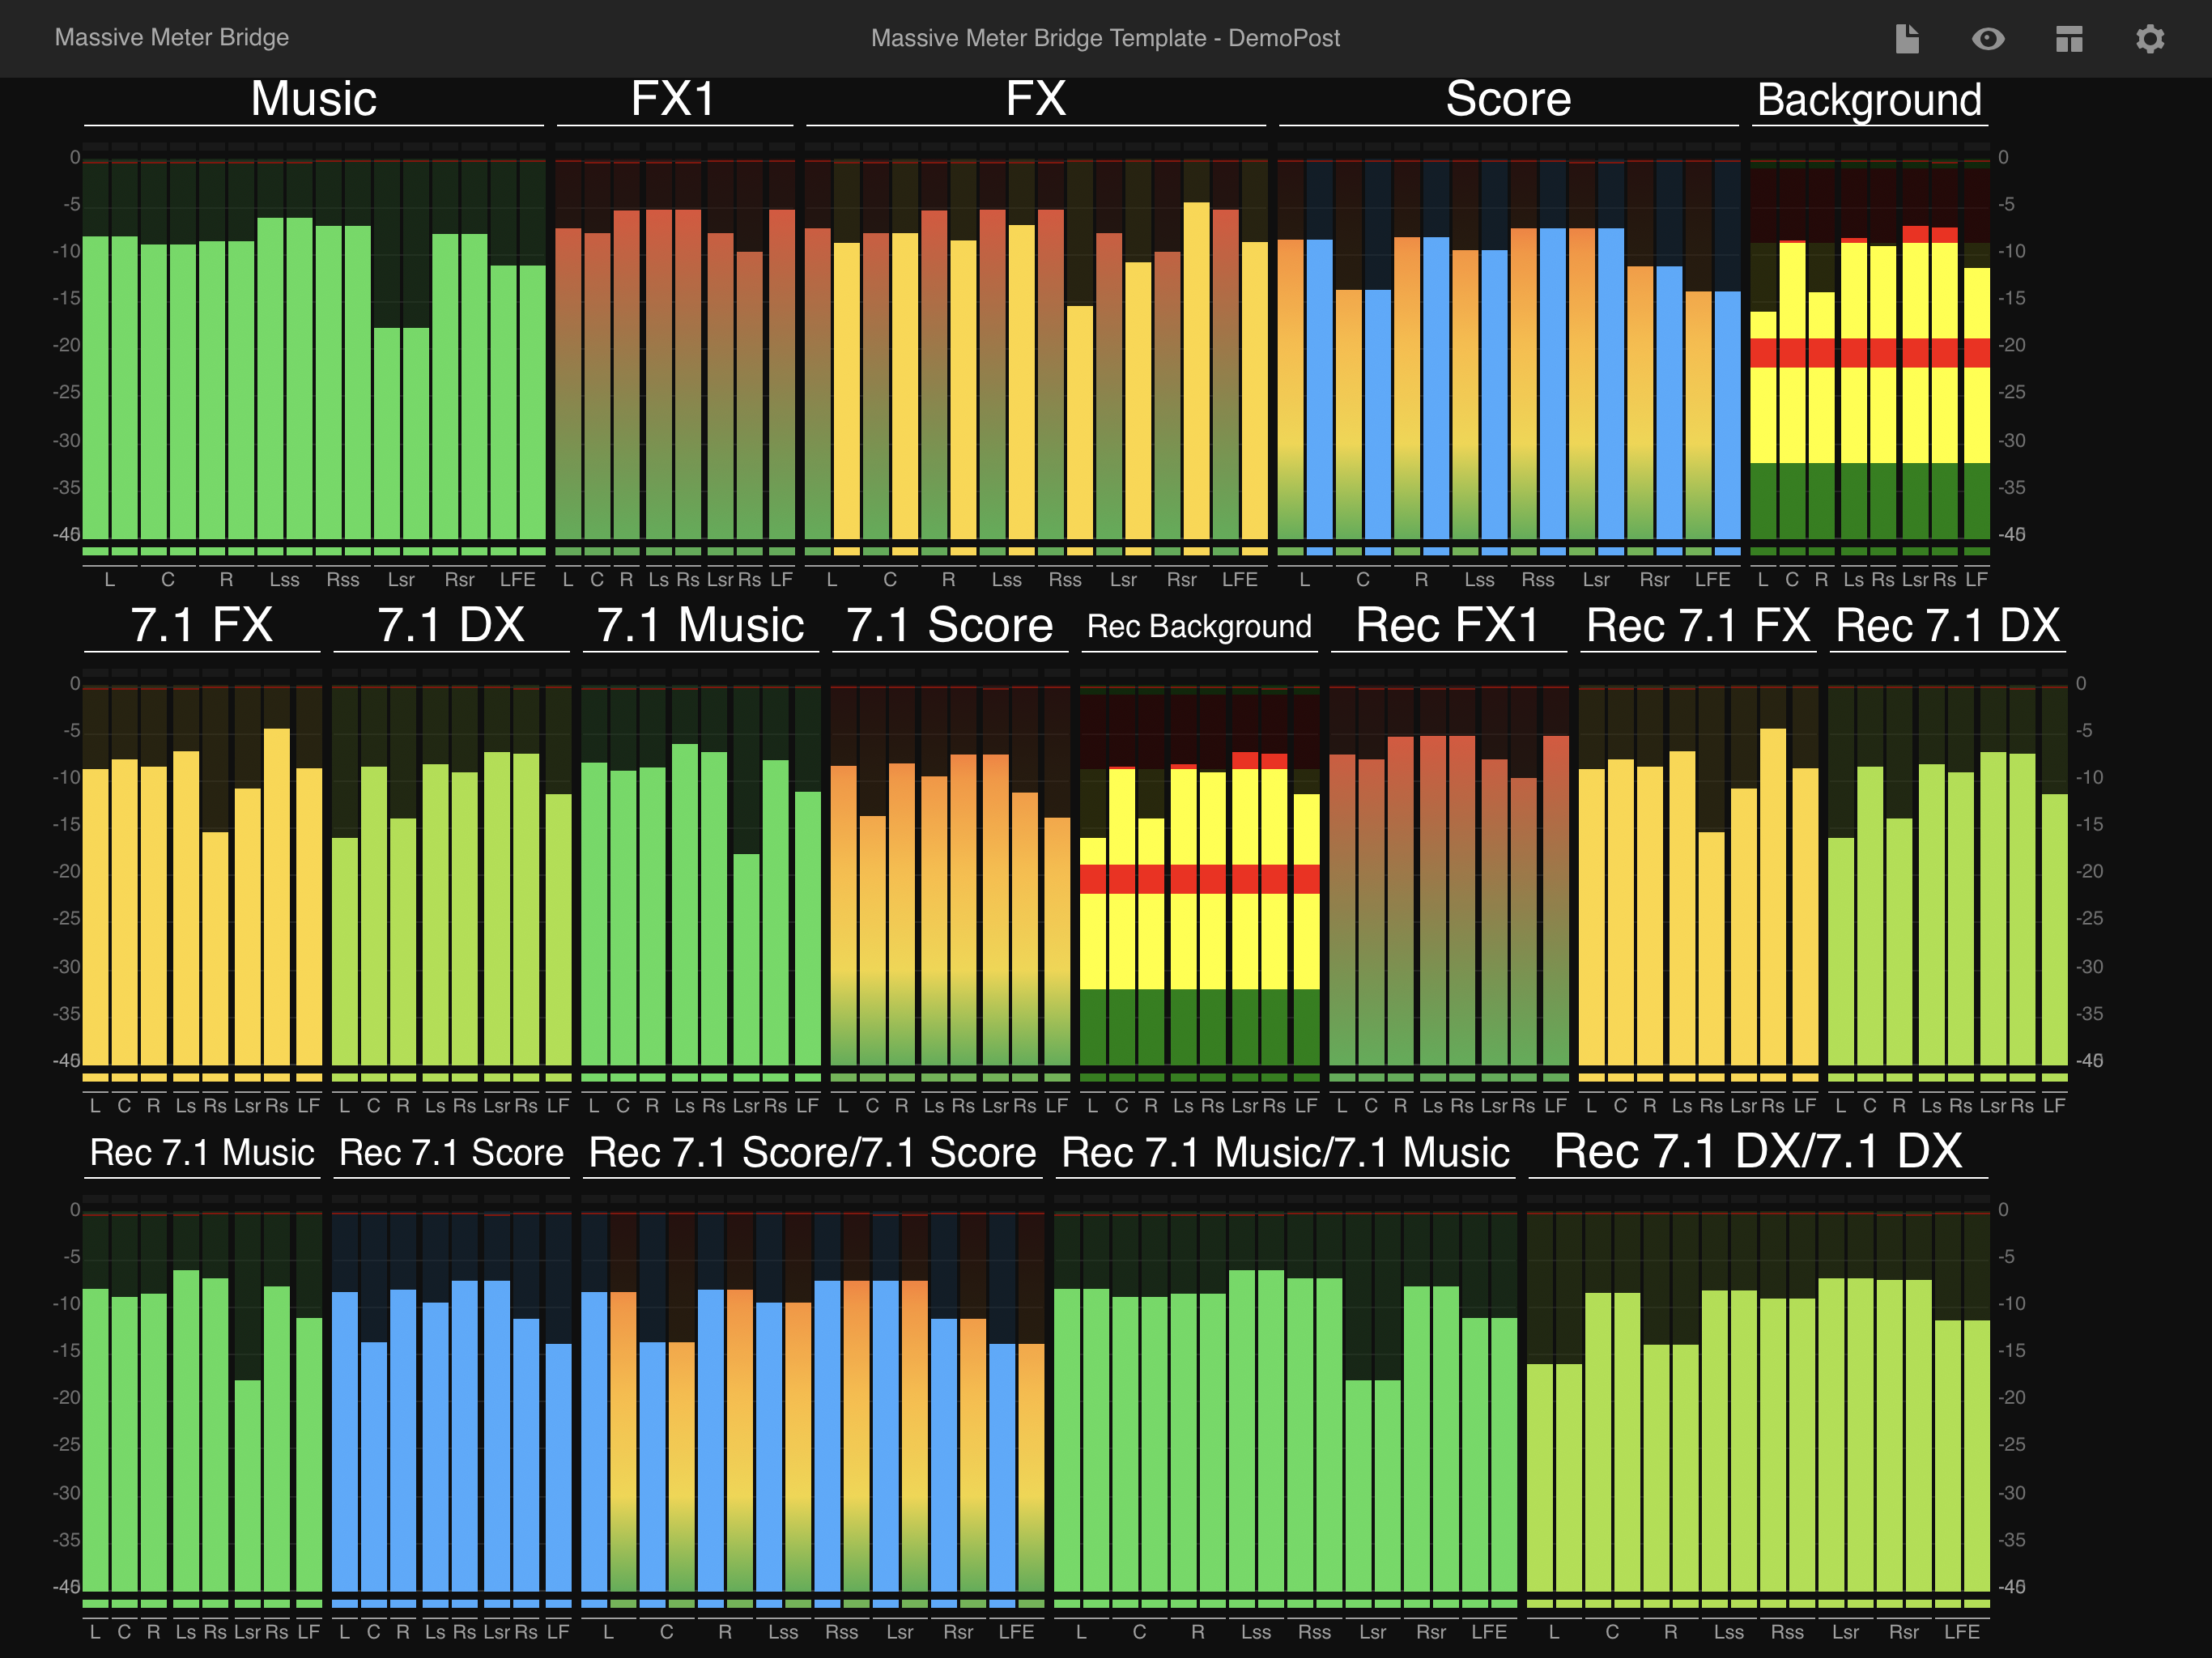Image resolution: width=2212 pixels, height=1658 pixels.
Task: Click the Rec 7.1 Music L label
Action: [x=95, y=1631]
